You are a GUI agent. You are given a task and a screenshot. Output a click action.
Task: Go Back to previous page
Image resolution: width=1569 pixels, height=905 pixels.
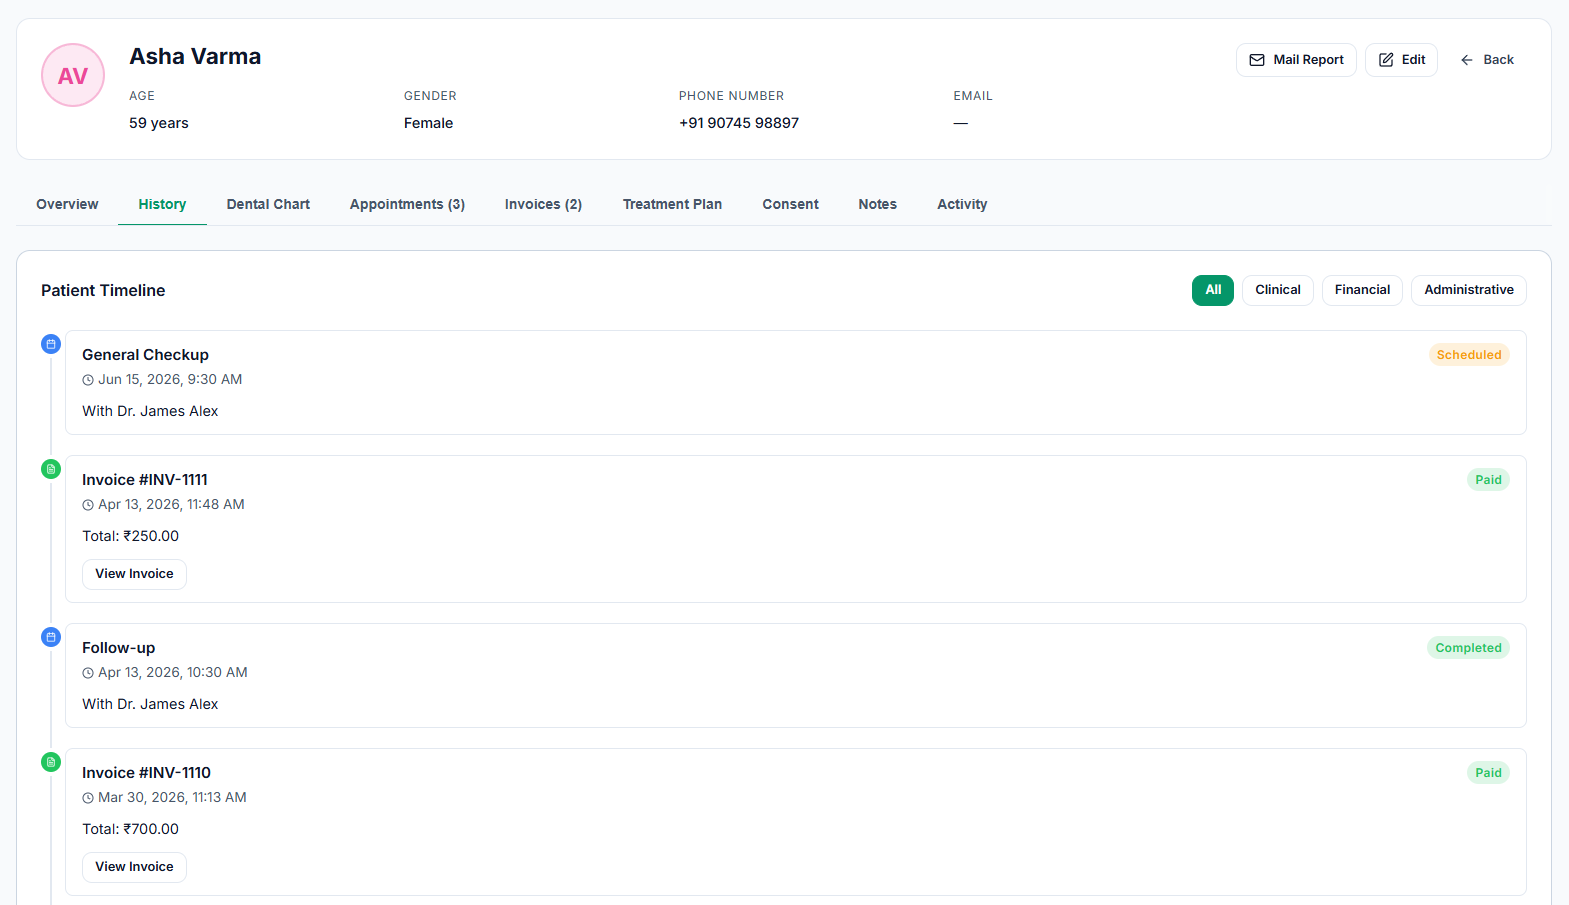coord(1487,60)
